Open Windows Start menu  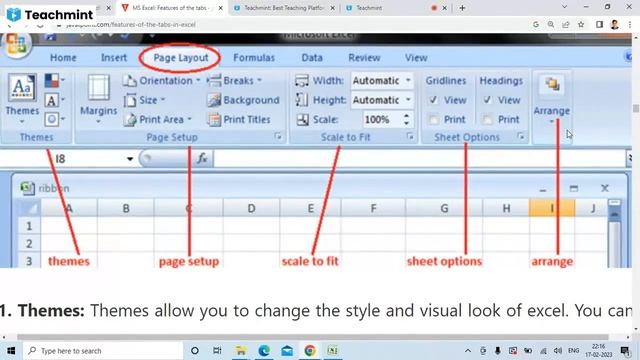[x=11, y=351]
